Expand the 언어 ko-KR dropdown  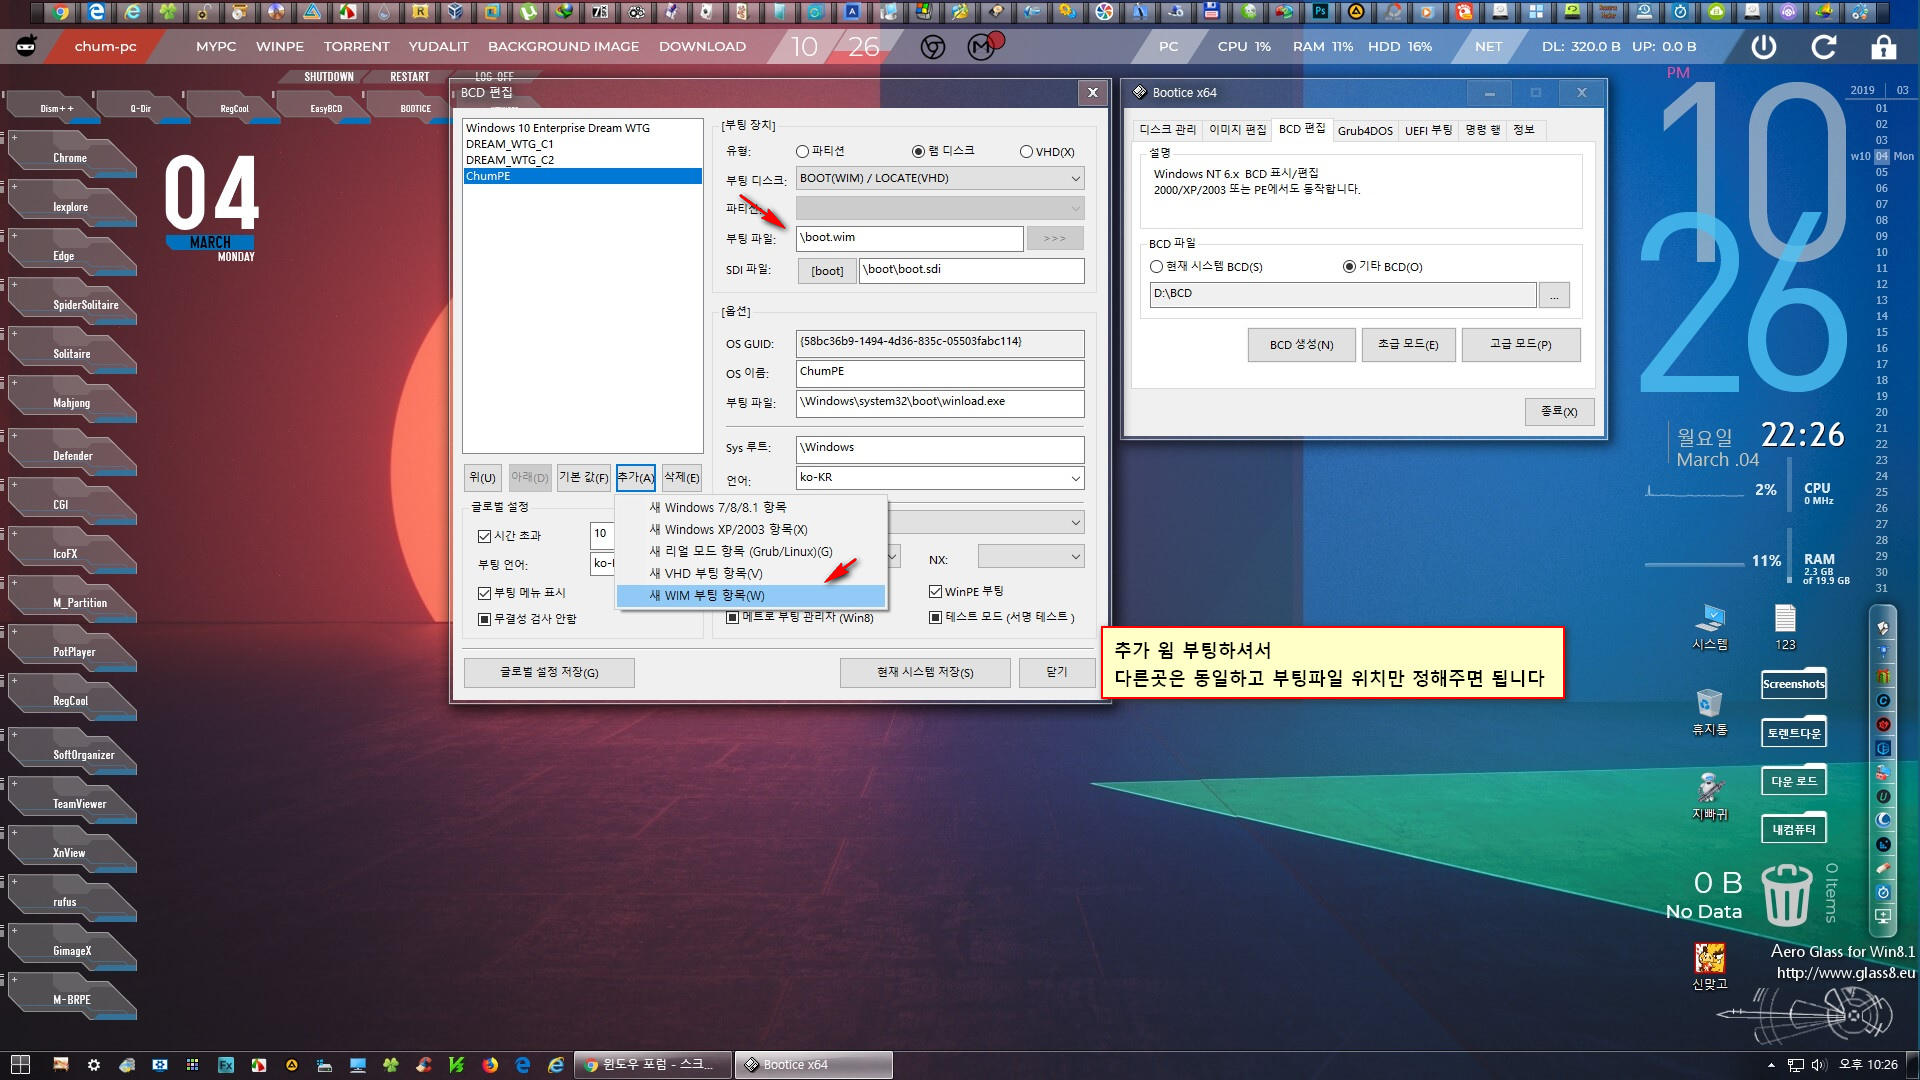pos(940,478)
